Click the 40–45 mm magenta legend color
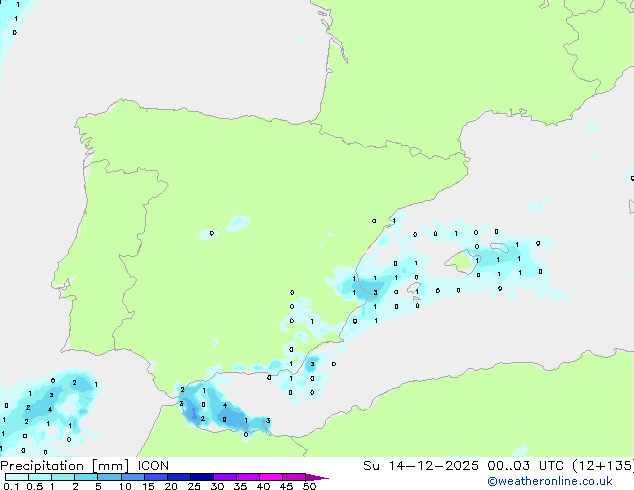The width and height of the screenshot is (634, 490). [x=271, y=477]
